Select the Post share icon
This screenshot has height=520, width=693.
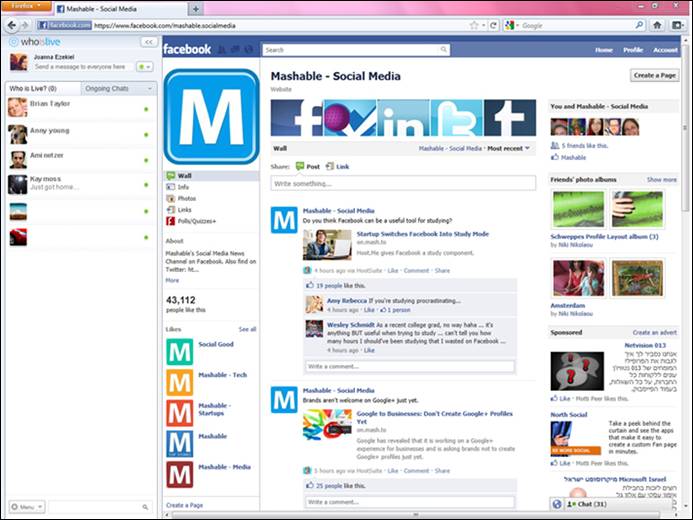[300, 167]
